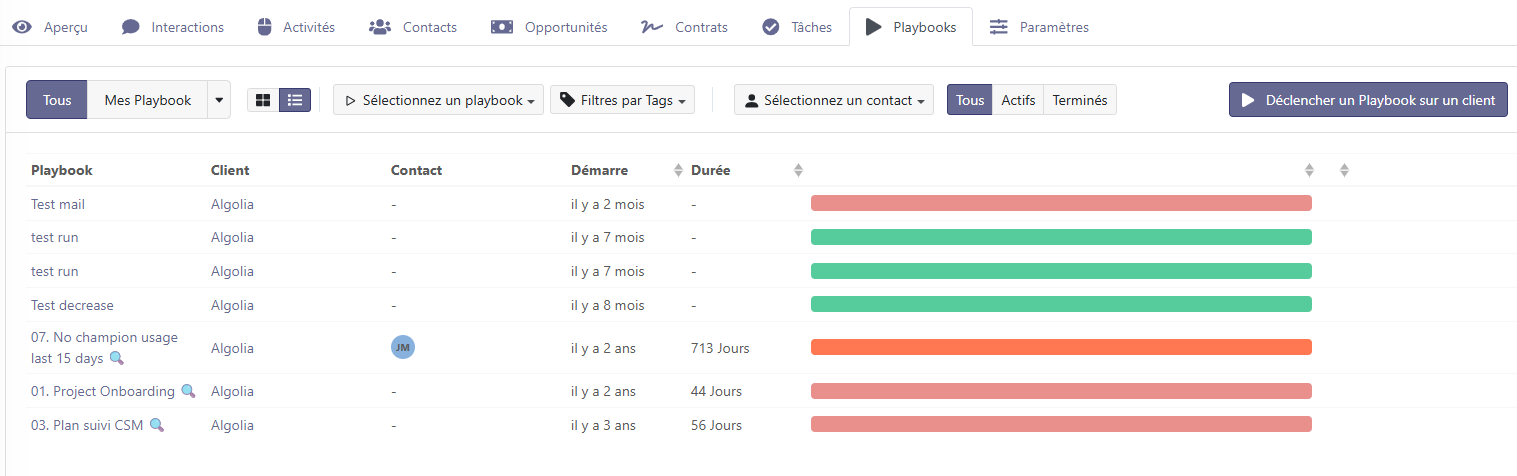The height and width of the screenshot is (476, 1517).
Task: Click the JM contact avatar
Action: point(402,347)
